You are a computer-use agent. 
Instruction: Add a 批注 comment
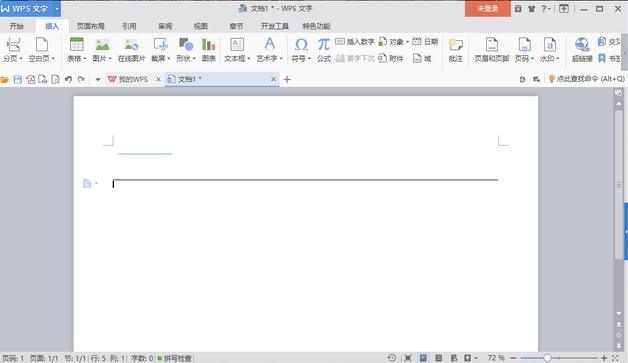point(455,49)
